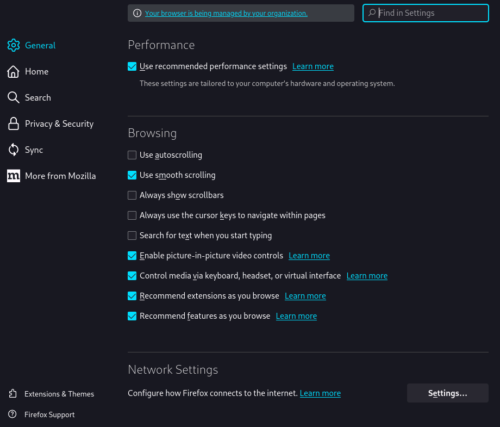The image size is (500, 427).
Task: Focus the Find in Settings field
Action: pyautogui.click(x=426, y=13)
